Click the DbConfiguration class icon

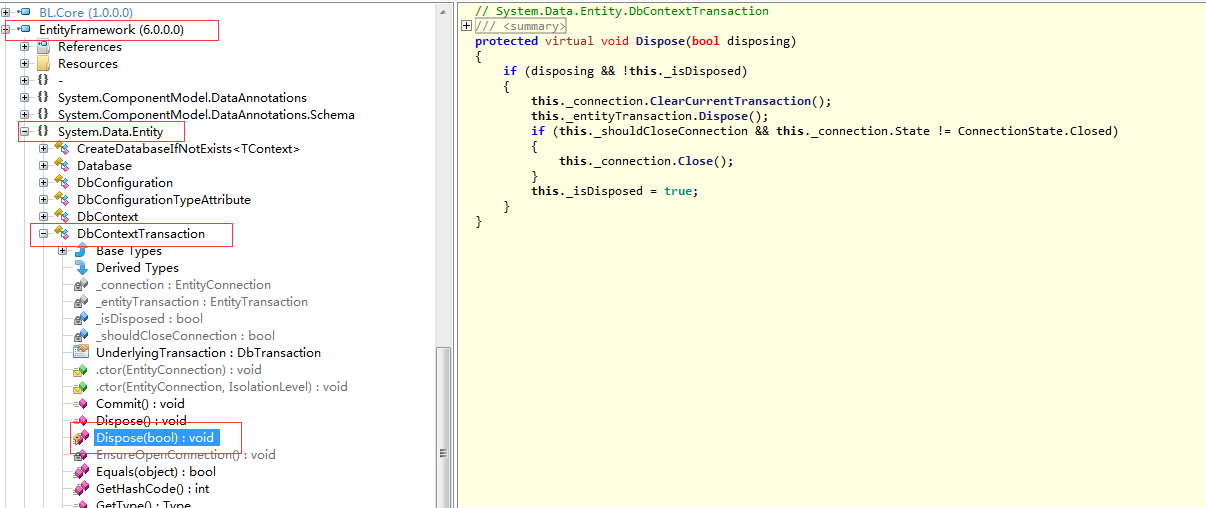click(62, 183)
